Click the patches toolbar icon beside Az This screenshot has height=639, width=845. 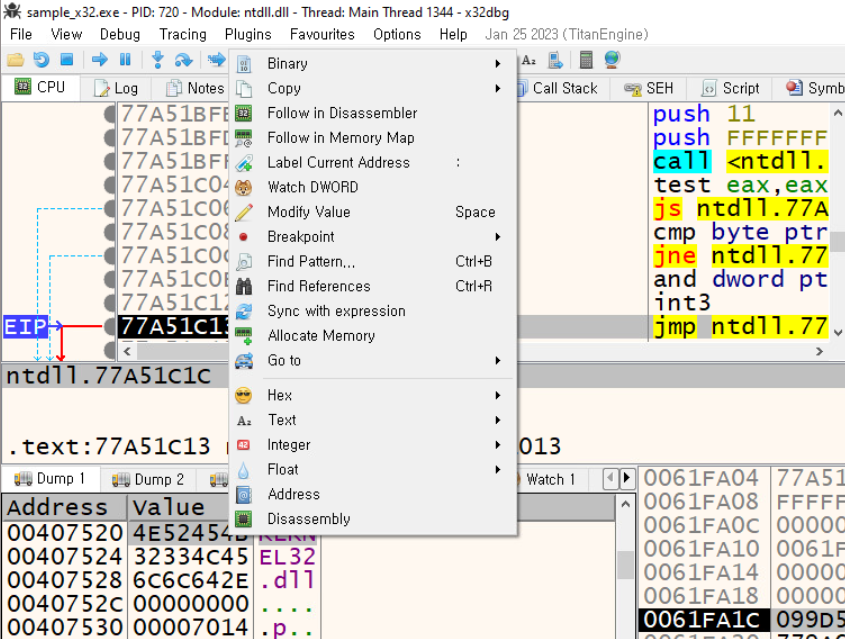point(555,60)
